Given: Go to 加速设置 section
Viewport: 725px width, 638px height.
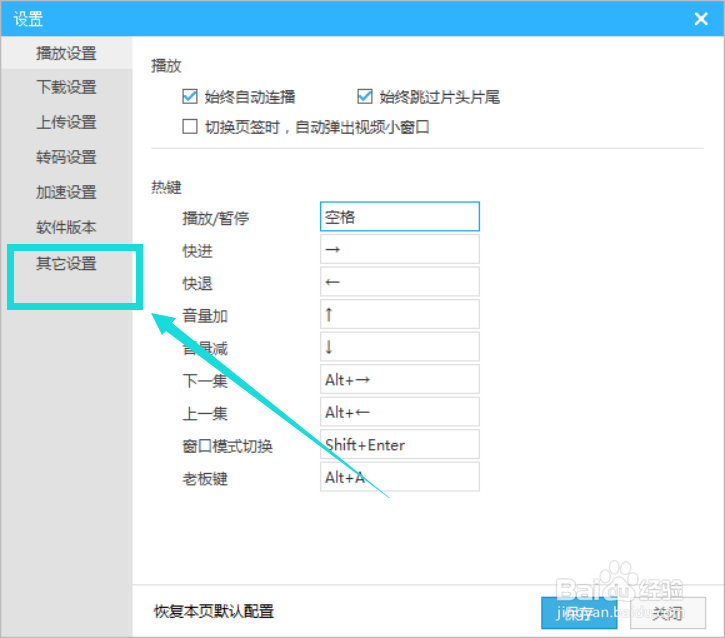Looking at the screenshot, I should 66,192.
